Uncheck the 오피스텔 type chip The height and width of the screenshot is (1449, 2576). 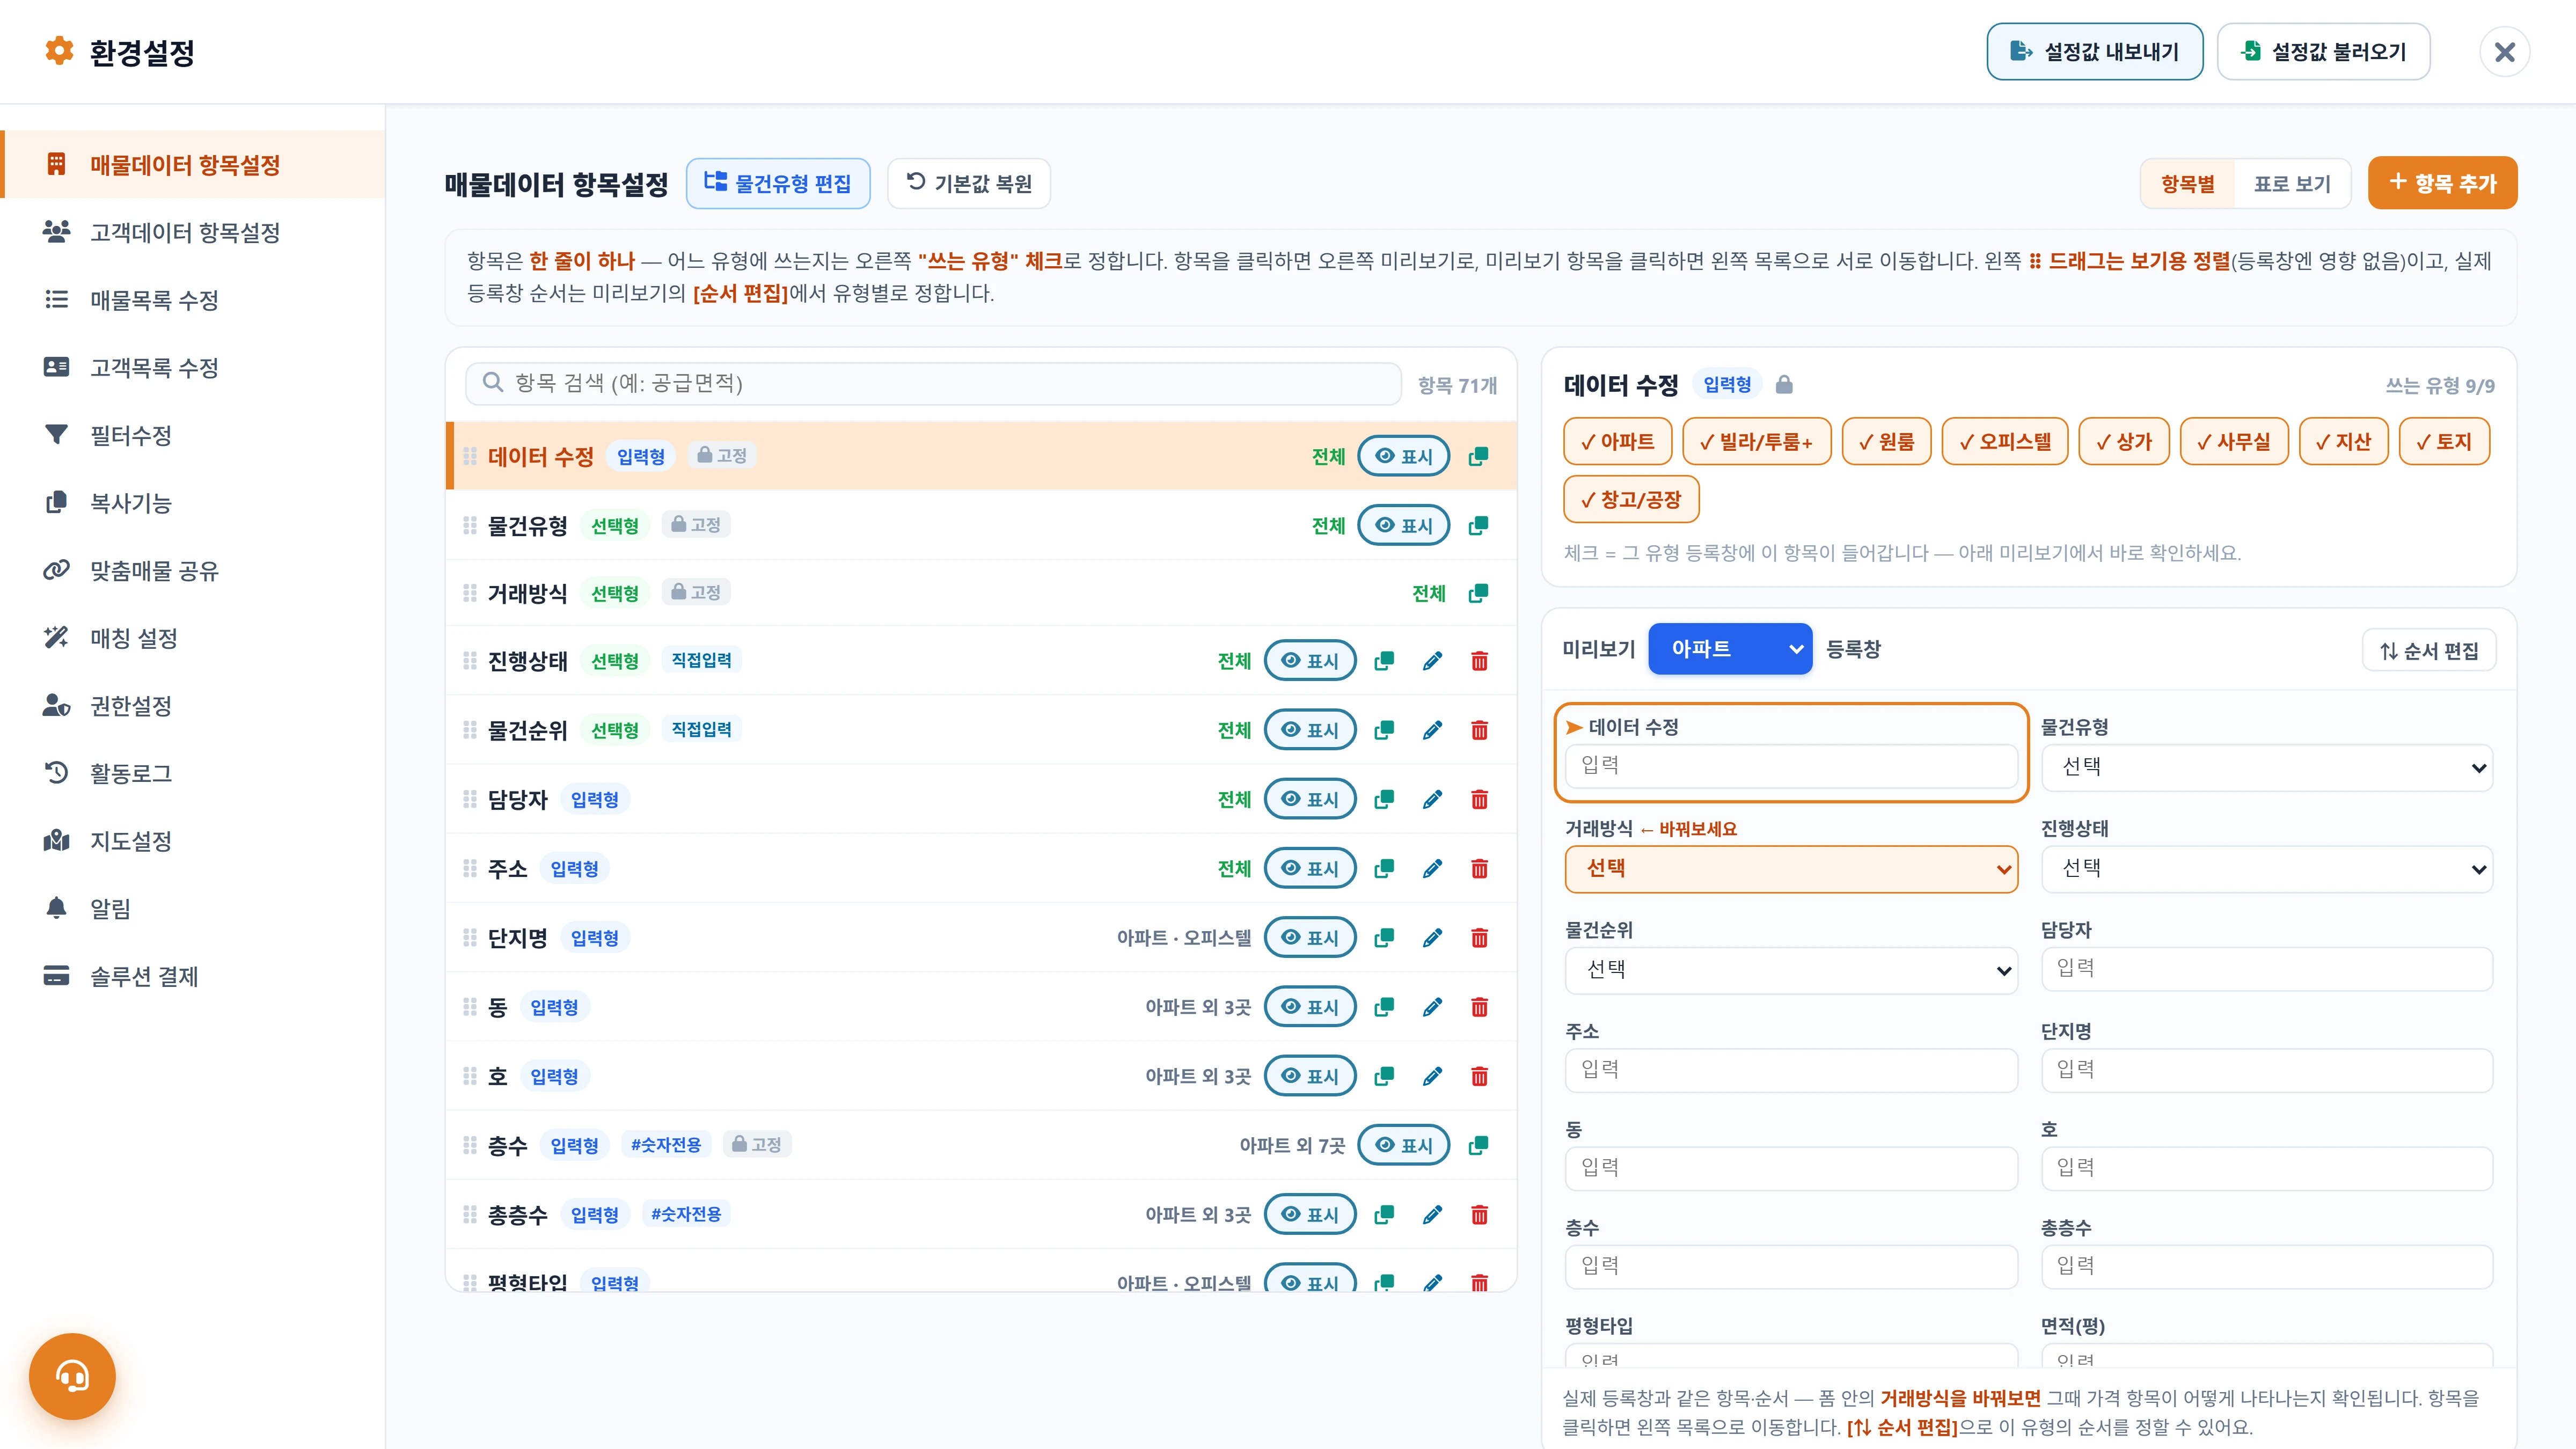pyautogui.click(x=2004, y=441)
